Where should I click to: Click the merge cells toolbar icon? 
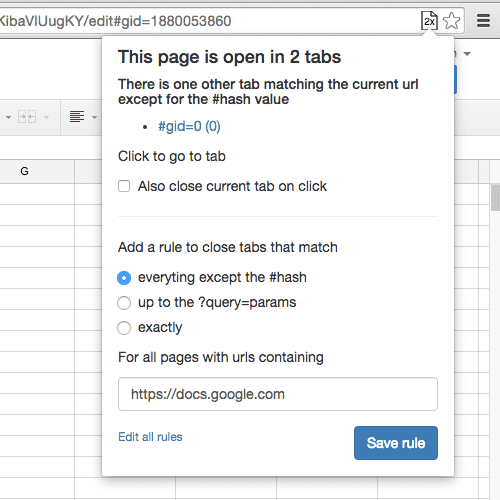point(27,117)
